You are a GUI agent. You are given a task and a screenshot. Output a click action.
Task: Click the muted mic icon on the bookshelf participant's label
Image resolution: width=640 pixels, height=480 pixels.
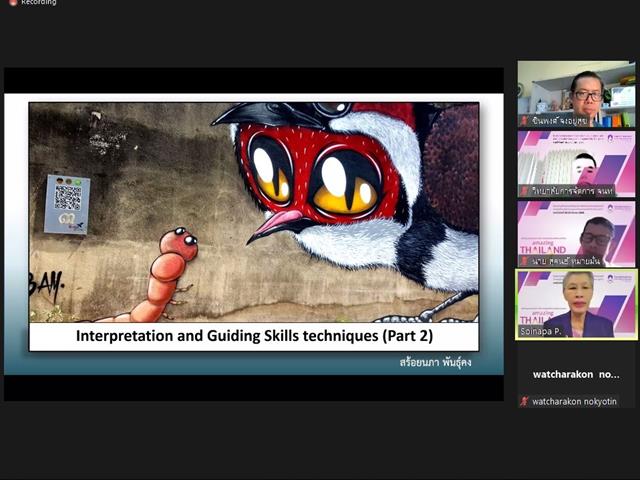point(524,121)
